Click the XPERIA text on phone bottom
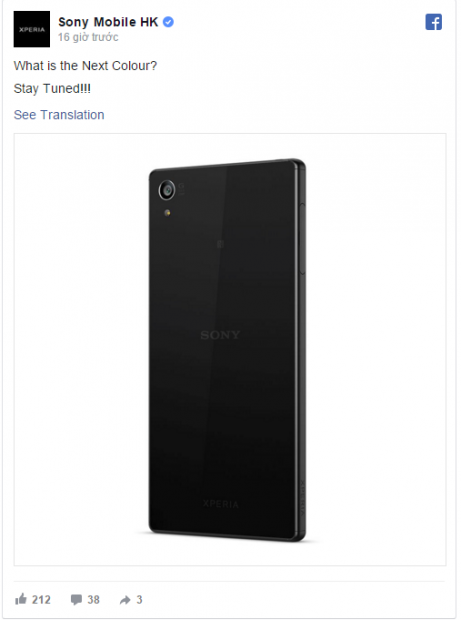This screenshot has width=461, height=620. (221, 504)
